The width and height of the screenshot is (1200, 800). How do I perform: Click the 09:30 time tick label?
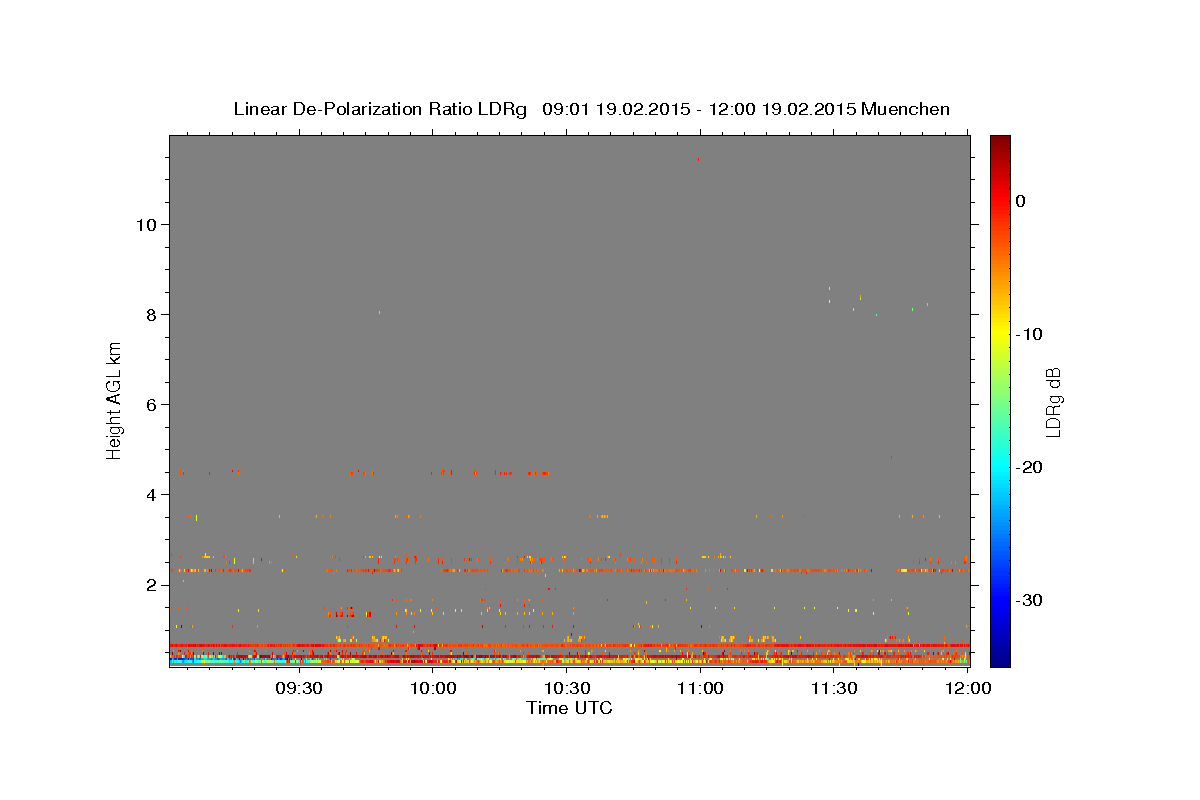point(299,689)
